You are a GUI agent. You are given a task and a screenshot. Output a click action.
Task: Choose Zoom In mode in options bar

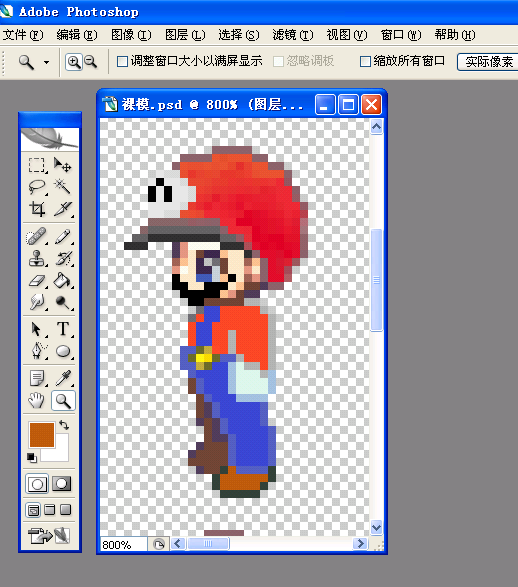pyautogui.click(x=74, y=61)
